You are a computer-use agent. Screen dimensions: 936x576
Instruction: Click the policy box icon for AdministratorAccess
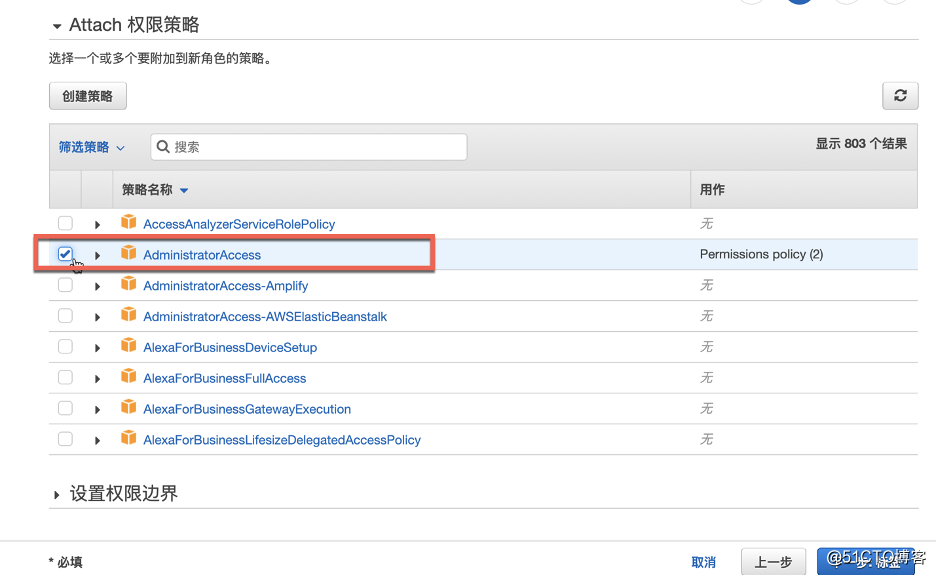pos(128,252)
